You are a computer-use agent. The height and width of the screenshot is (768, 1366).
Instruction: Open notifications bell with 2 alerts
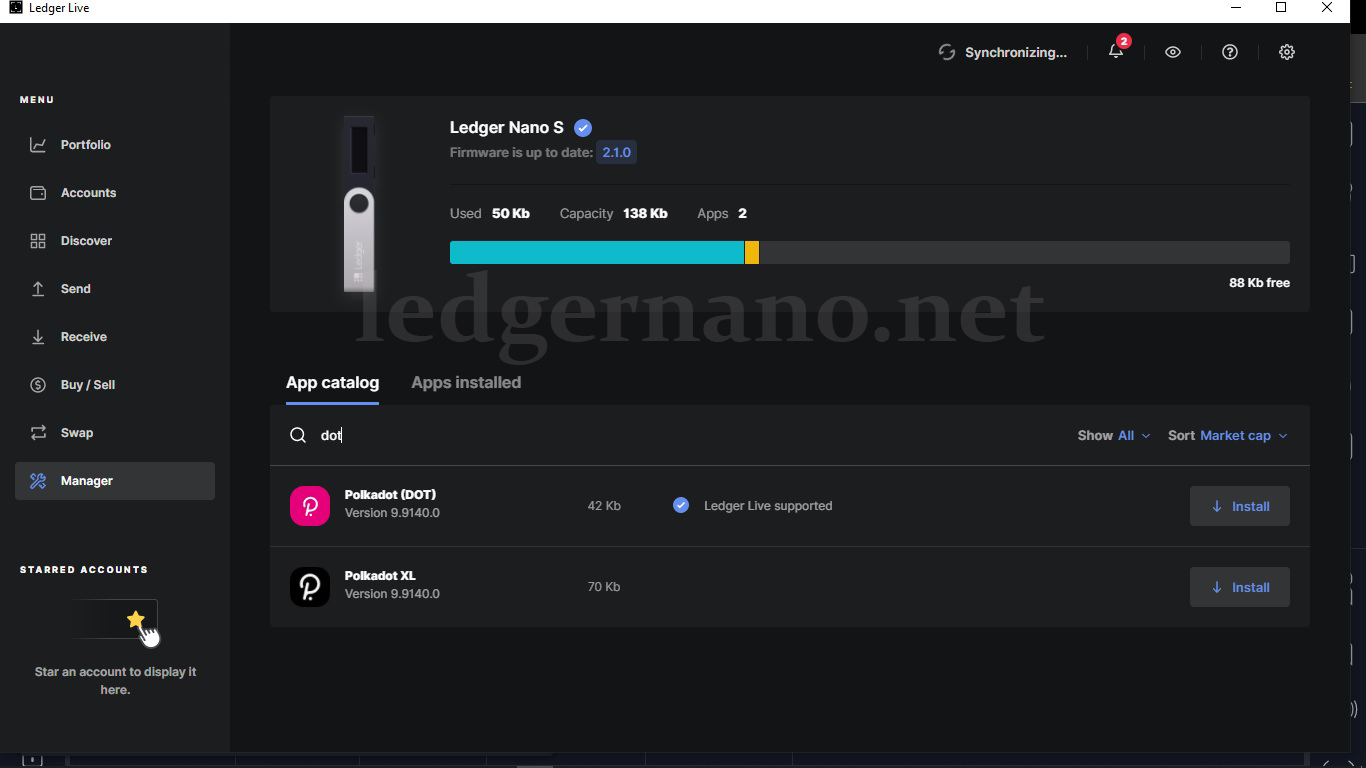coord(1117,51)
